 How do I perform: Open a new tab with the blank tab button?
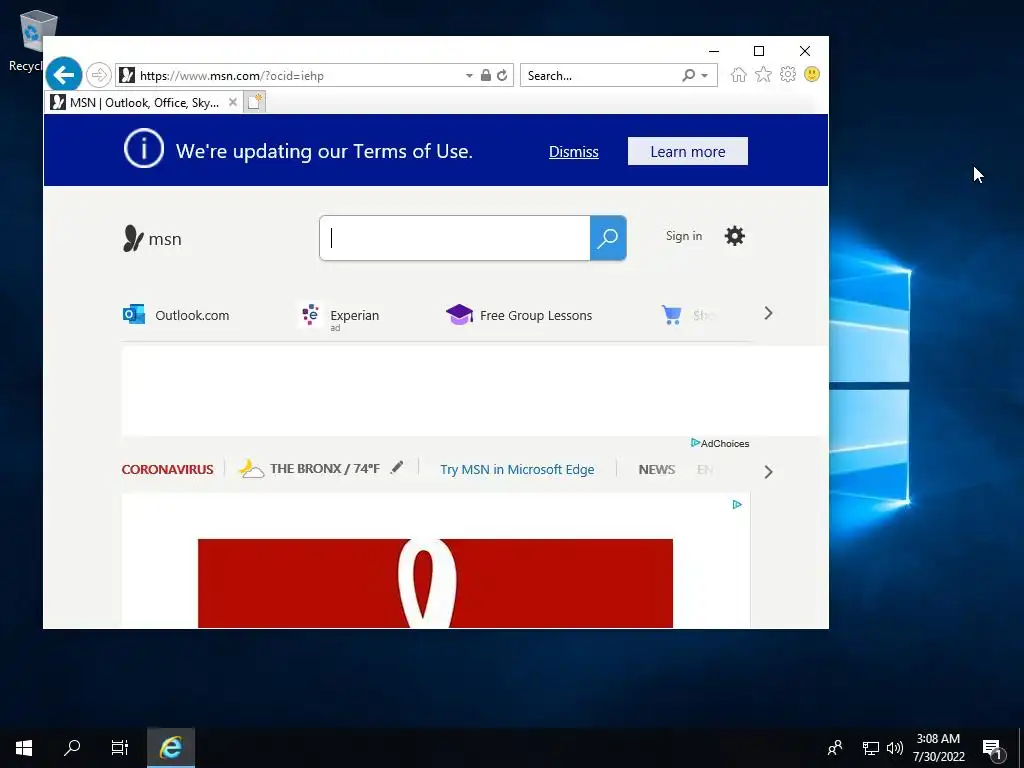[255, 102]
